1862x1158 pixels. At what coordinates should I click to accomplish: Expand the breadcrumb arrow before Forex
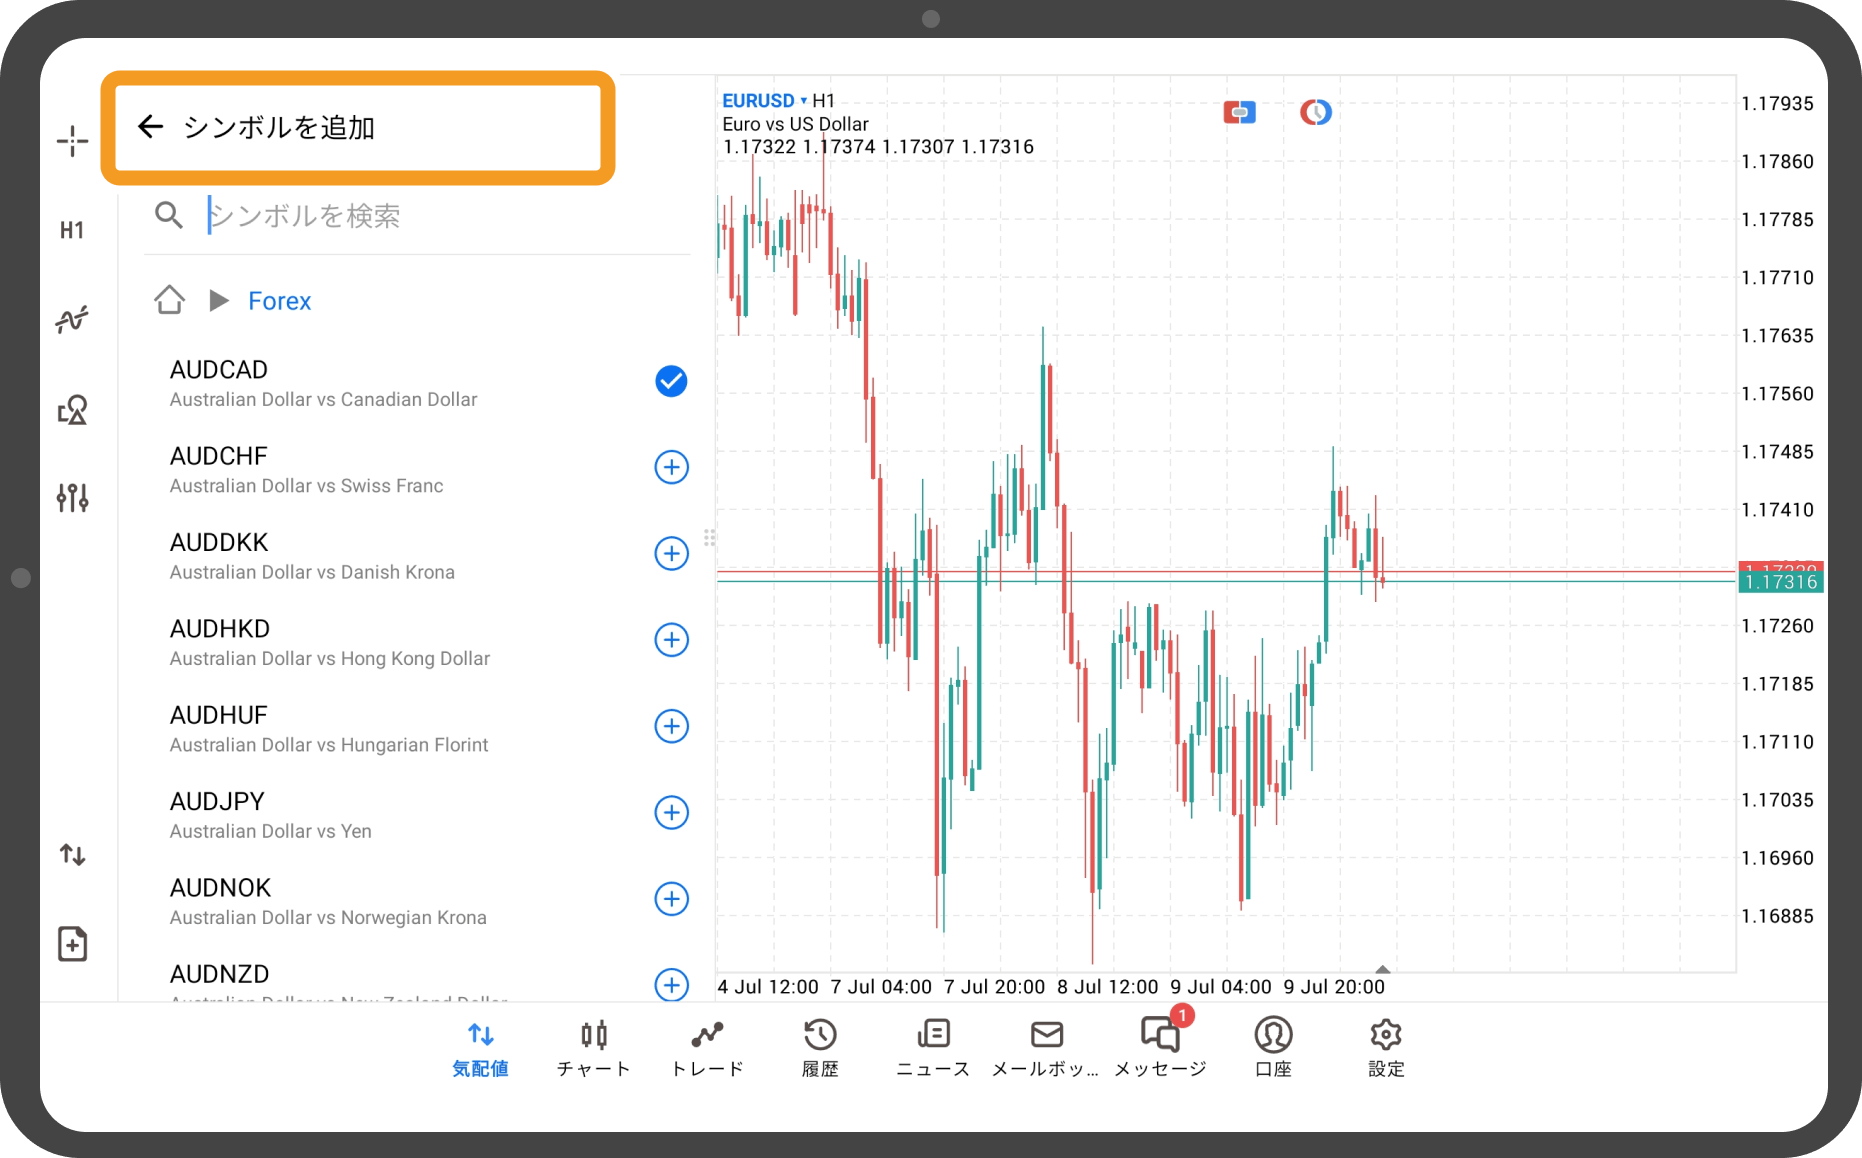(219, 300)
